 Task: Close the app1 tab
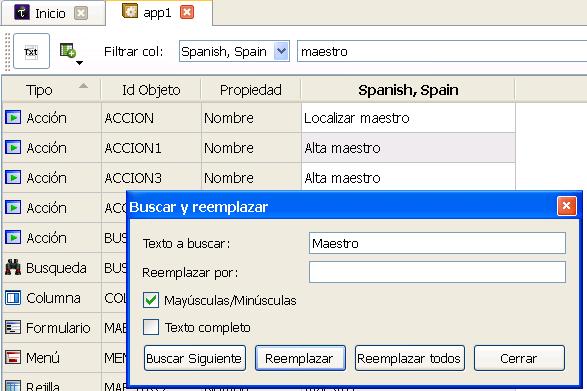tap(187, 12)
